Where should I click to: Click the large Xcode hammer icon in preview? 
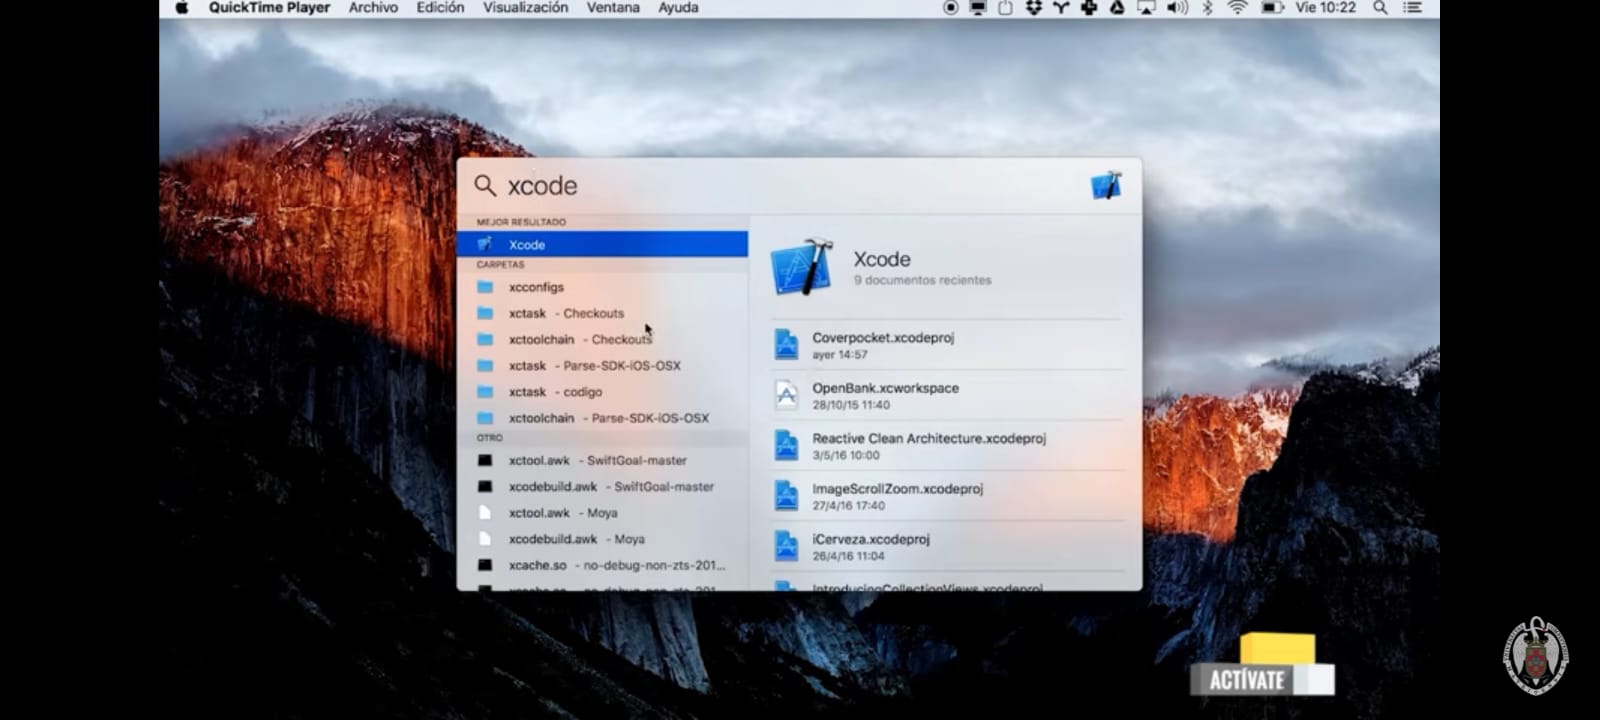pyautogui.click(x=802, y=267)
